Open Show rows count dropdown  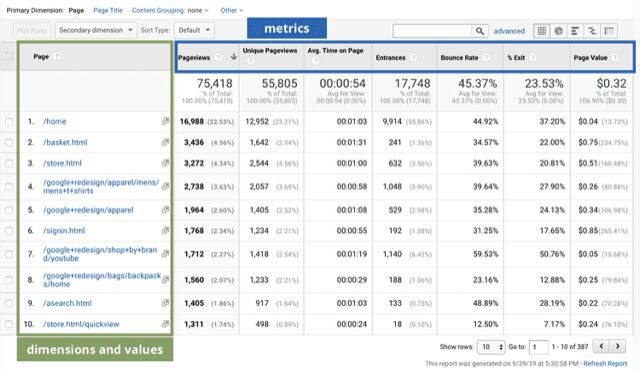[491, 347]
